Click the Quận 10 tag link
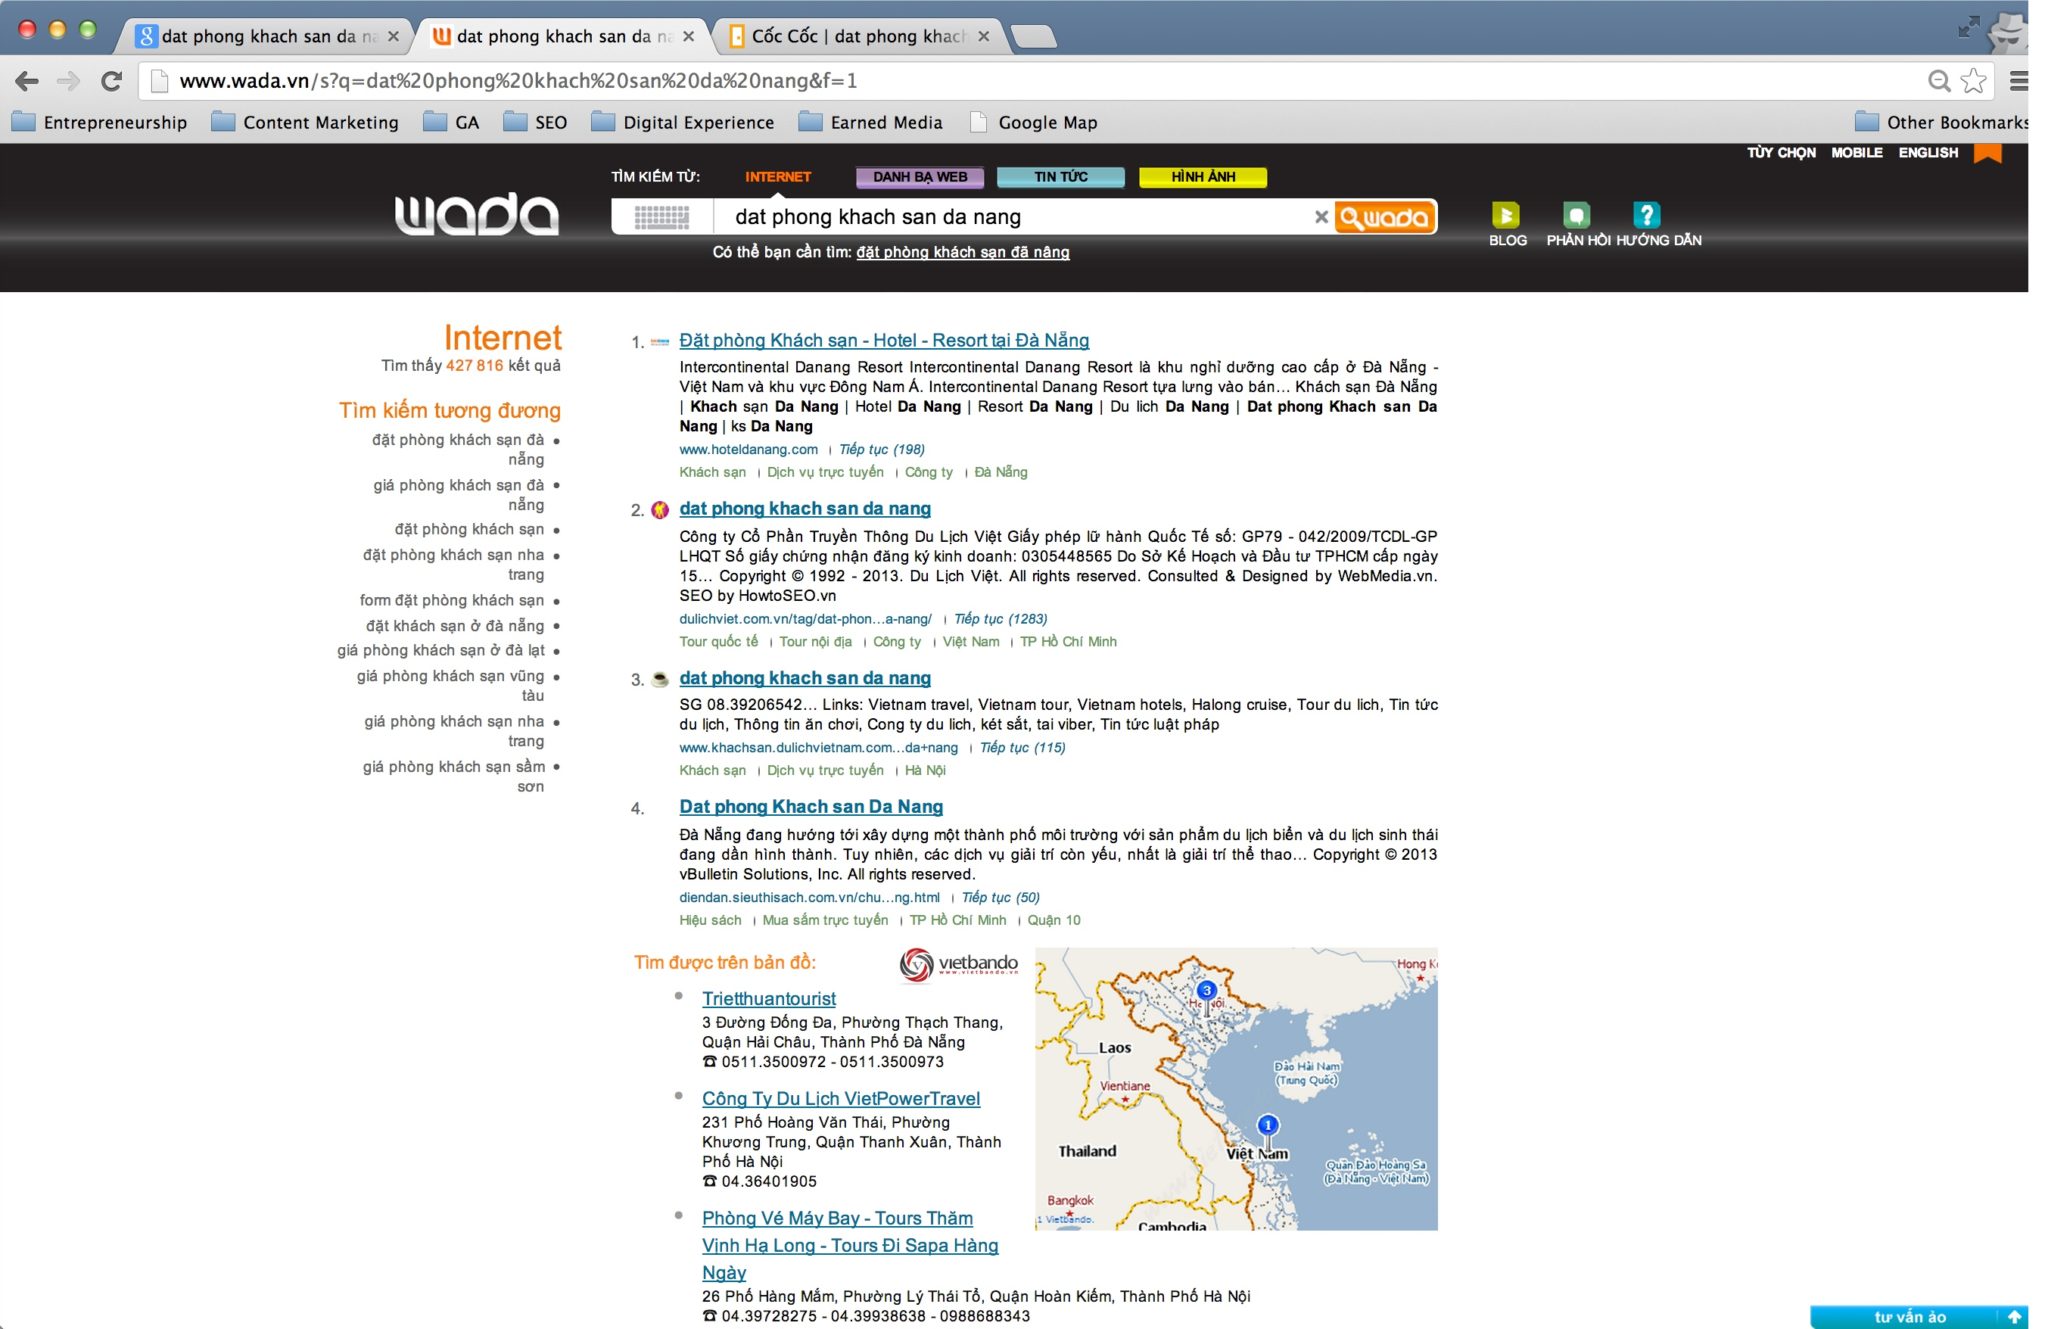This screenshot has width=2048, height=1329. click(x=1053, y=920)
